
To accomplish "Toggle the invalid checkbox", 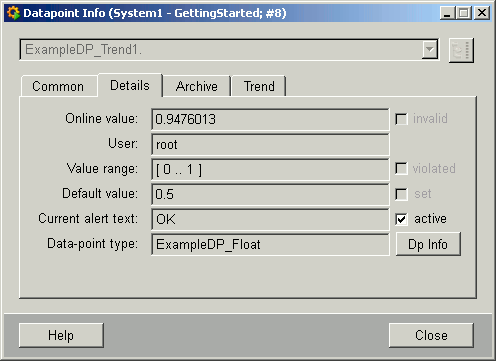I will click(401, 119).
